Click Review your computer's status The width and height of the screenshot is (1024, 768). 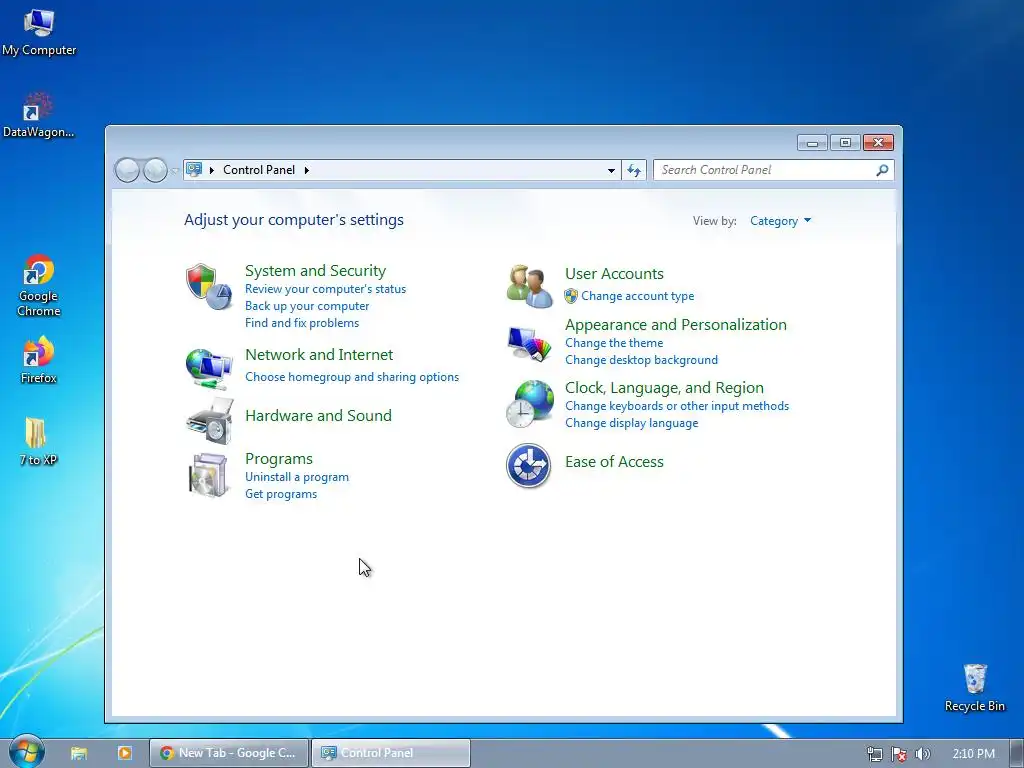(x=325, y=289)
